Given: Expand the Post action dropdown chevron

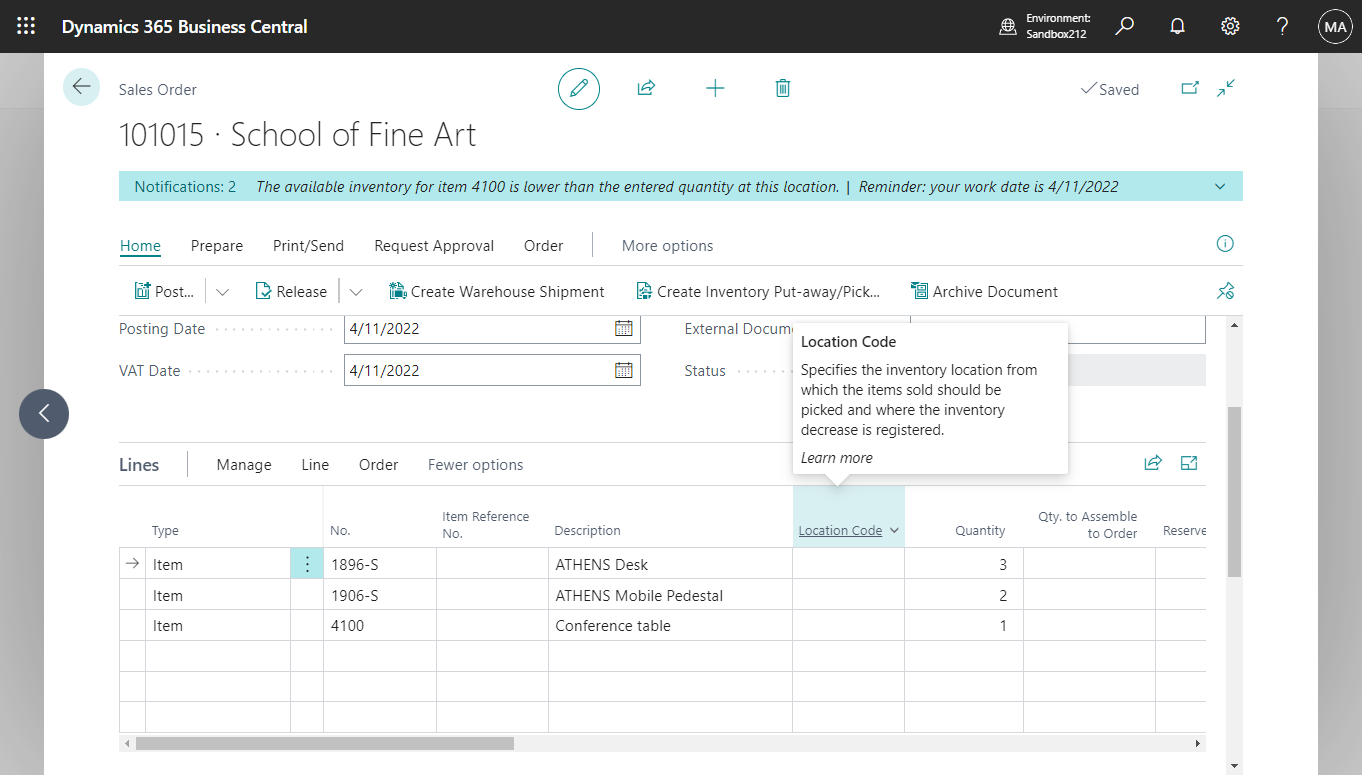Looking at the screenshot, I should coord(222,291).
